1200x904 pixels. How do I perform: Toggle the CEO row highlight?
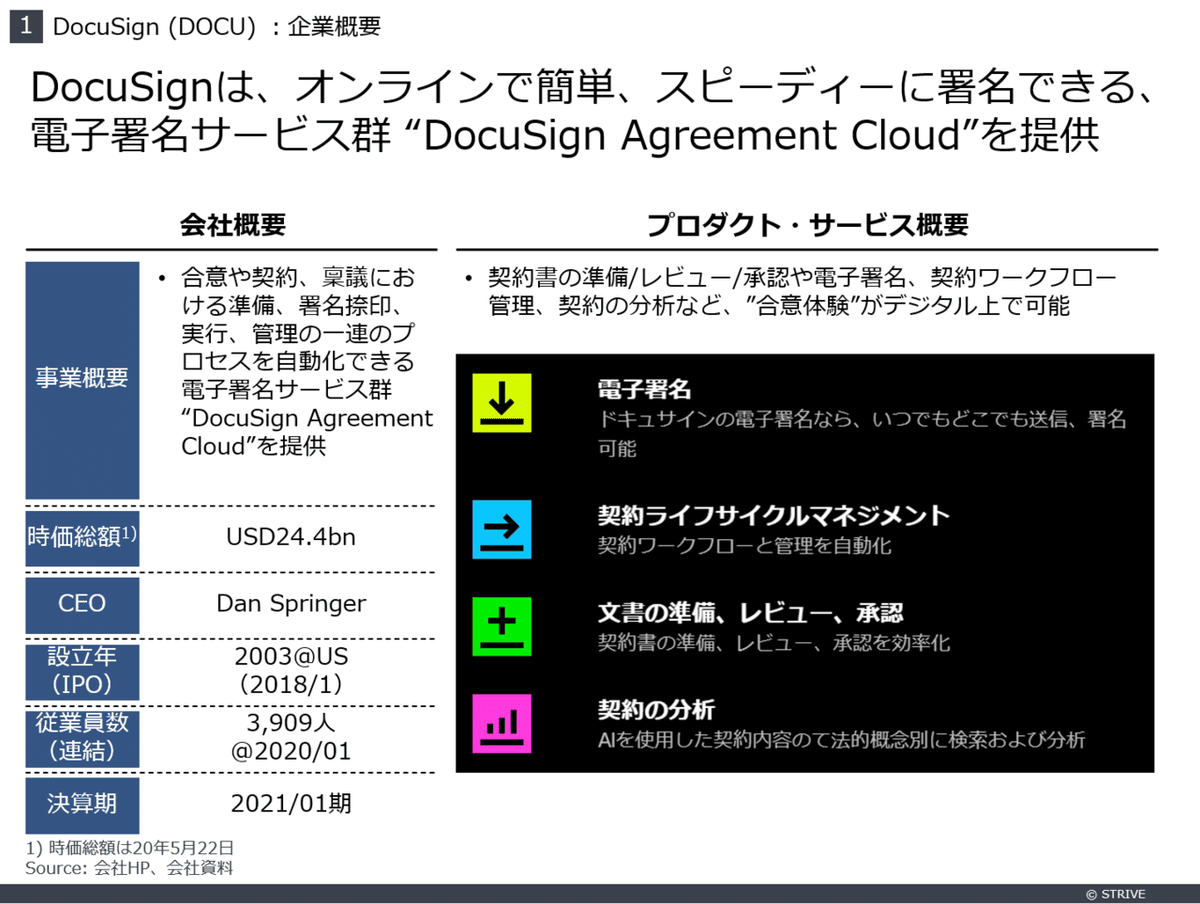[x=81, y=604]
